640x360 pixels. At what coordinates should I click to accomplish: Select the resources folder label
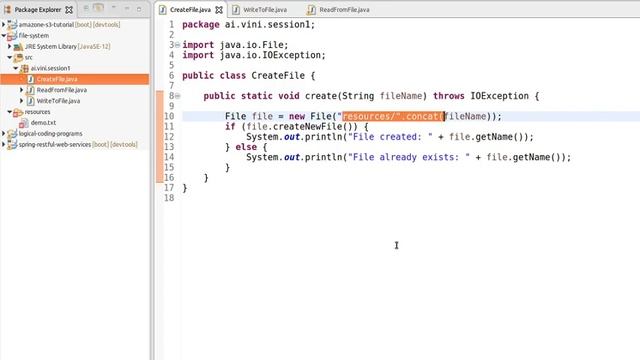(38, 112)
